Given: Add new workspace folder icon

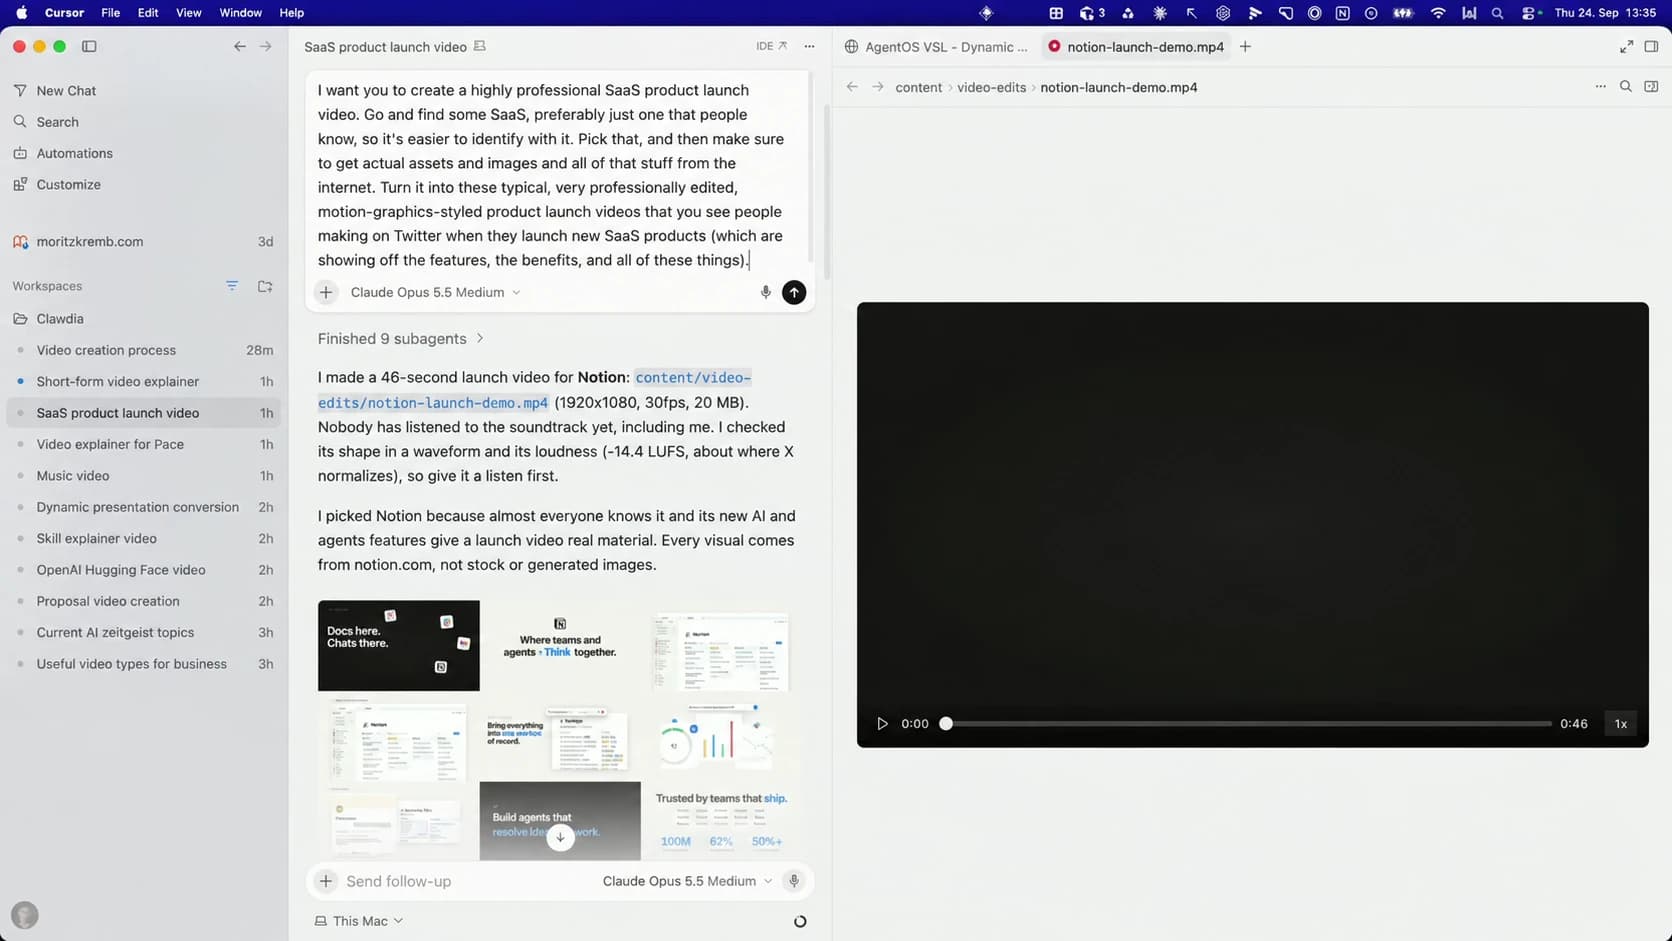Looking at the screenshot, I should coord(265,286).
